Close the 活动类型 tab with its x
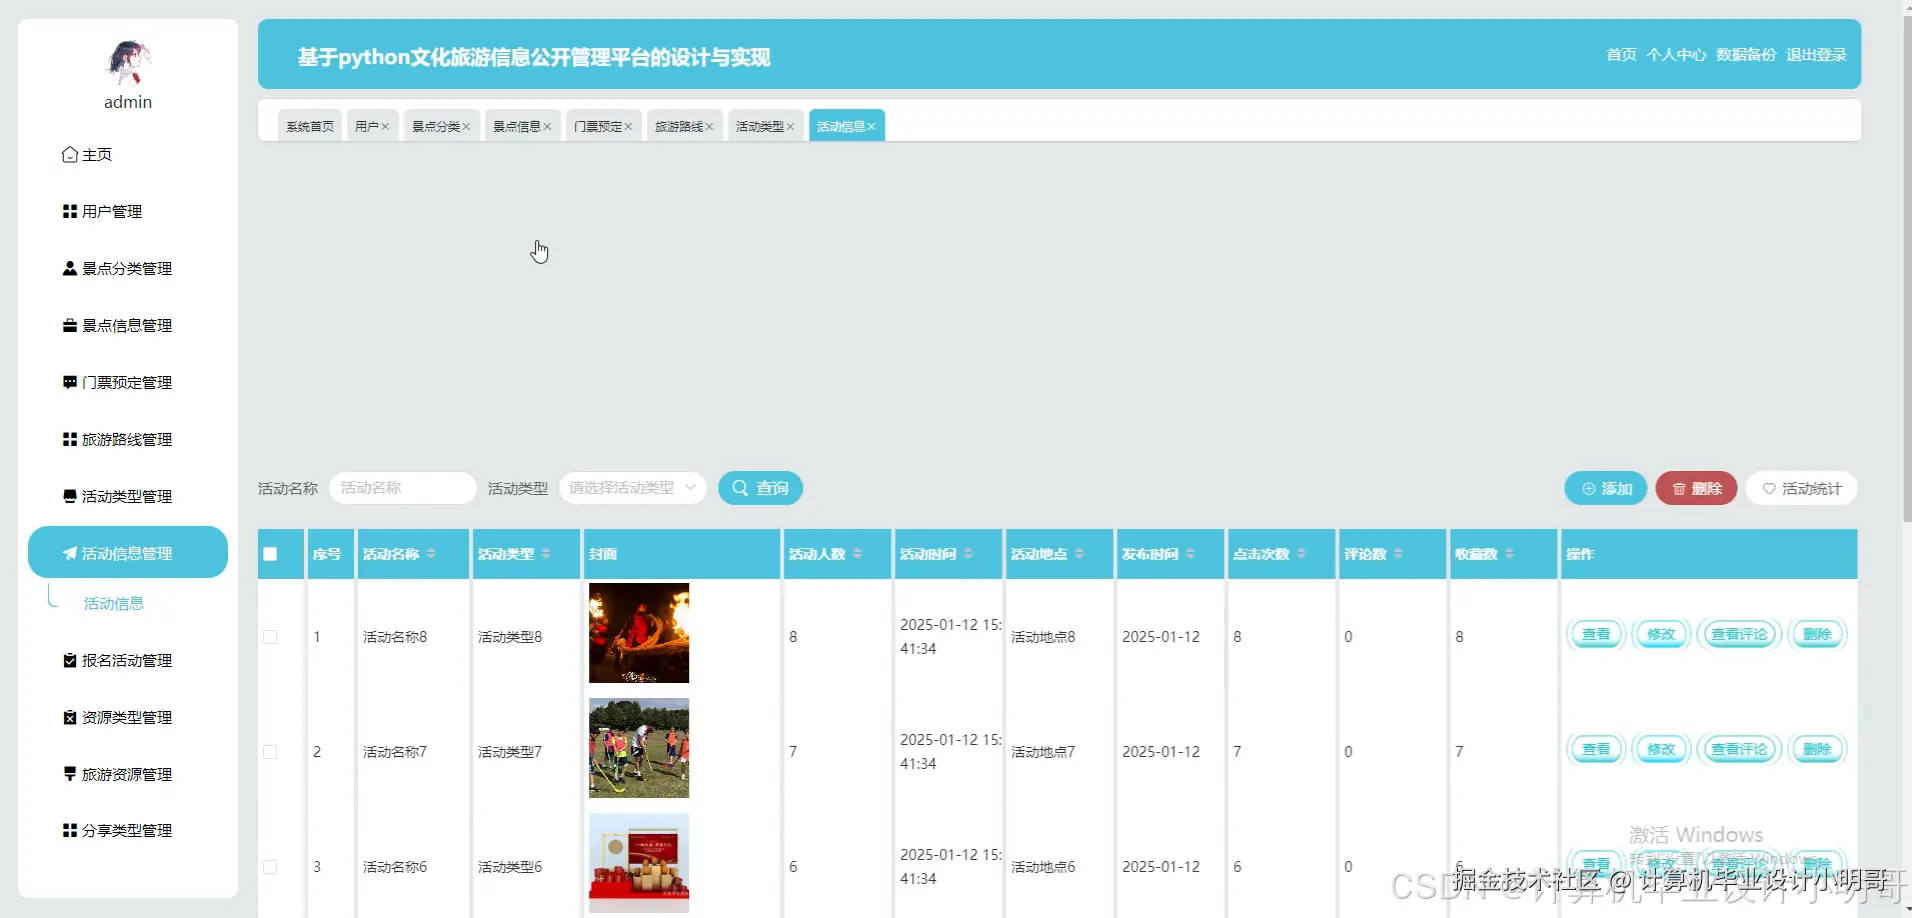Screen dimensions: 1912x918 [x=790, y=127]
